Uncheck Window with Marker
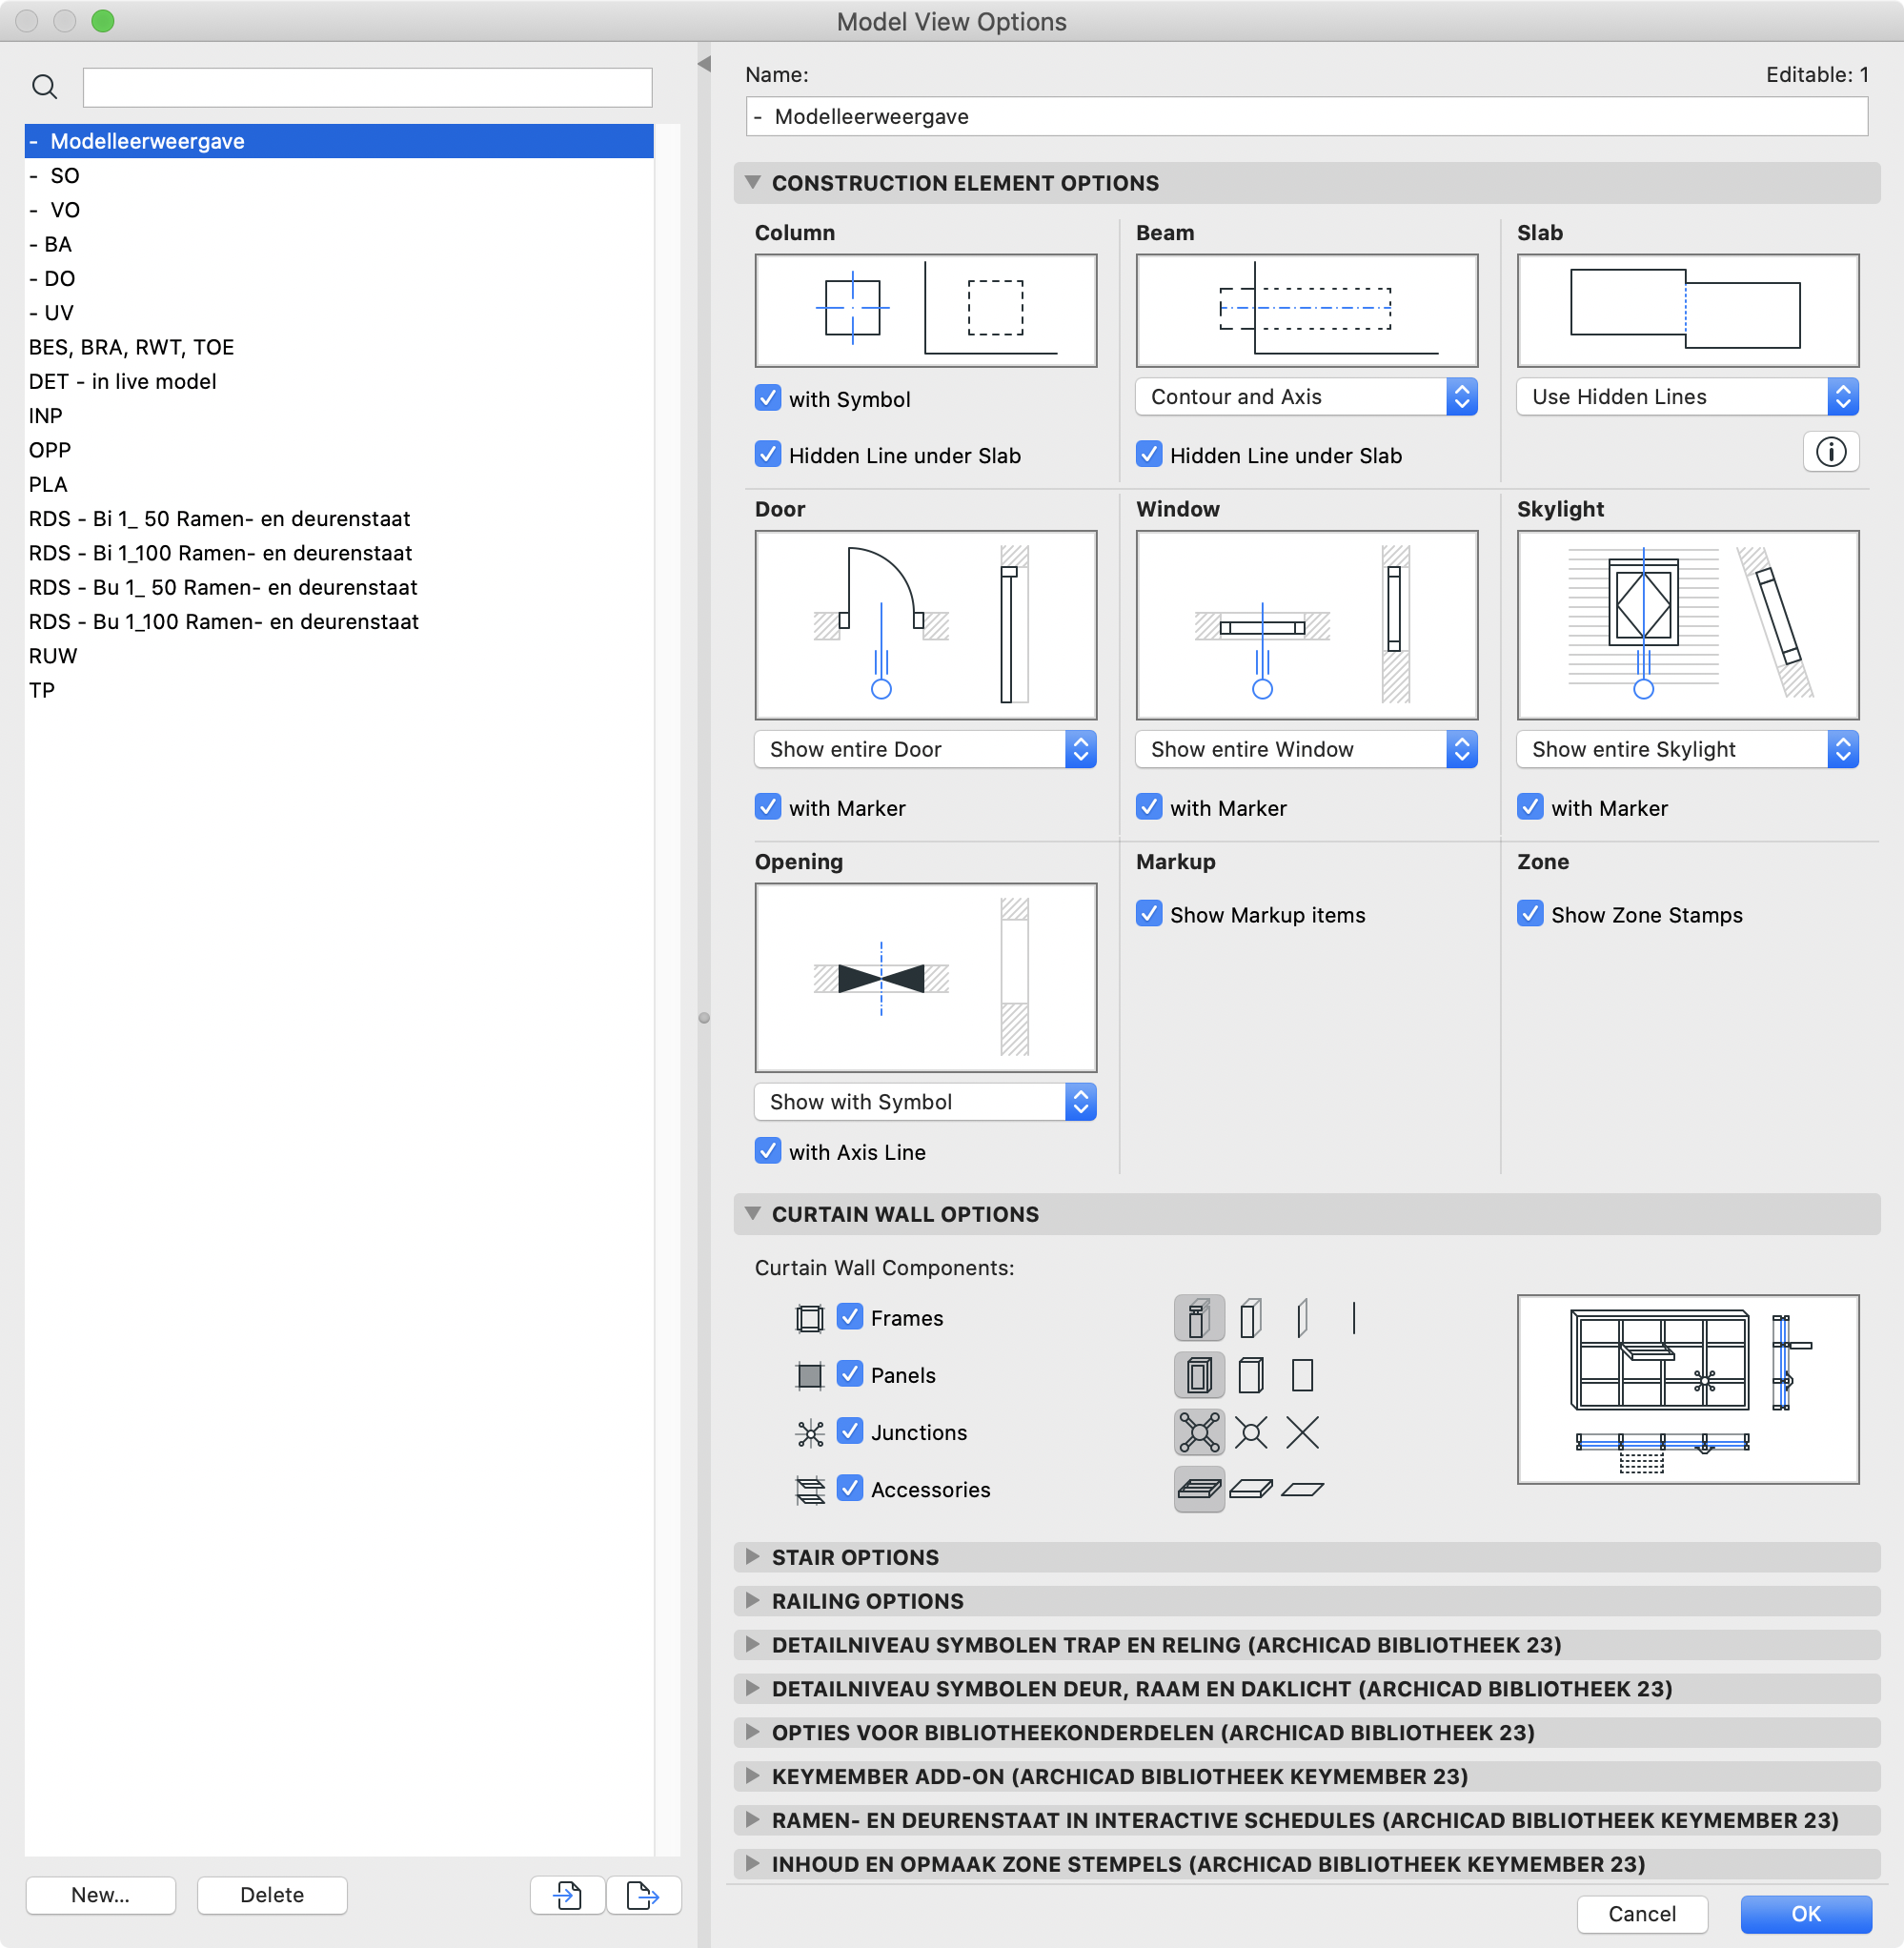 [x=1149, y=807]
